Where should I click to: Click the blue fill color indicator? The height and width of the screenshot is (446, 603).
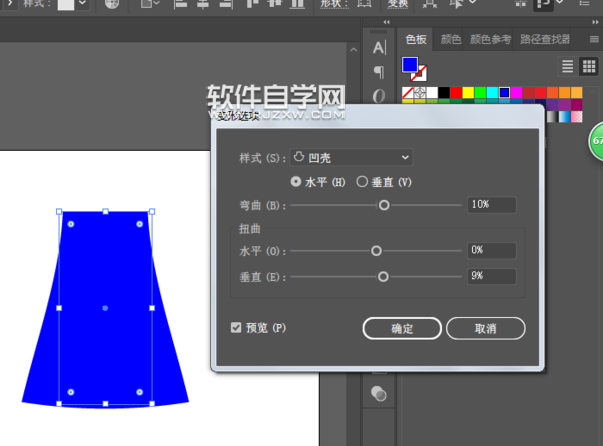pos(410,65)
